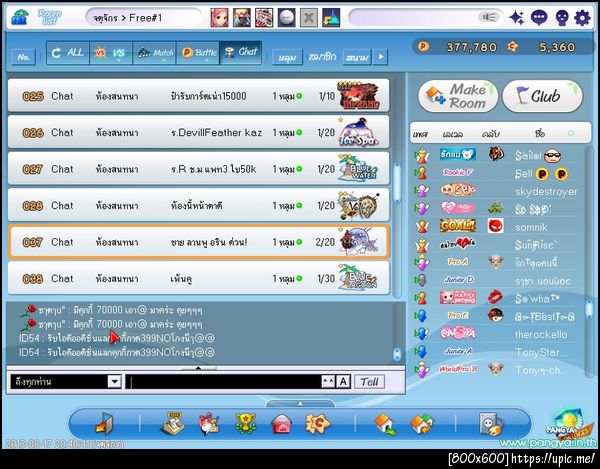600x469 pixels.
Task: Select chat room 027
Action: (x=199, y=169)
